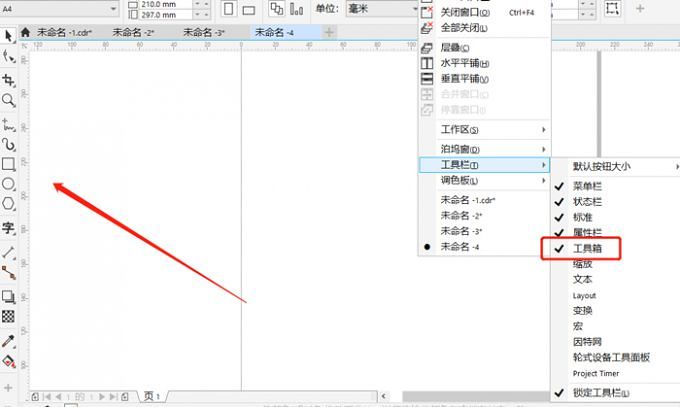Image resolution: width=680 pixels, height=407 pixels.
Task: Select the Ellipse tool
Action: [x=8, y=184]
